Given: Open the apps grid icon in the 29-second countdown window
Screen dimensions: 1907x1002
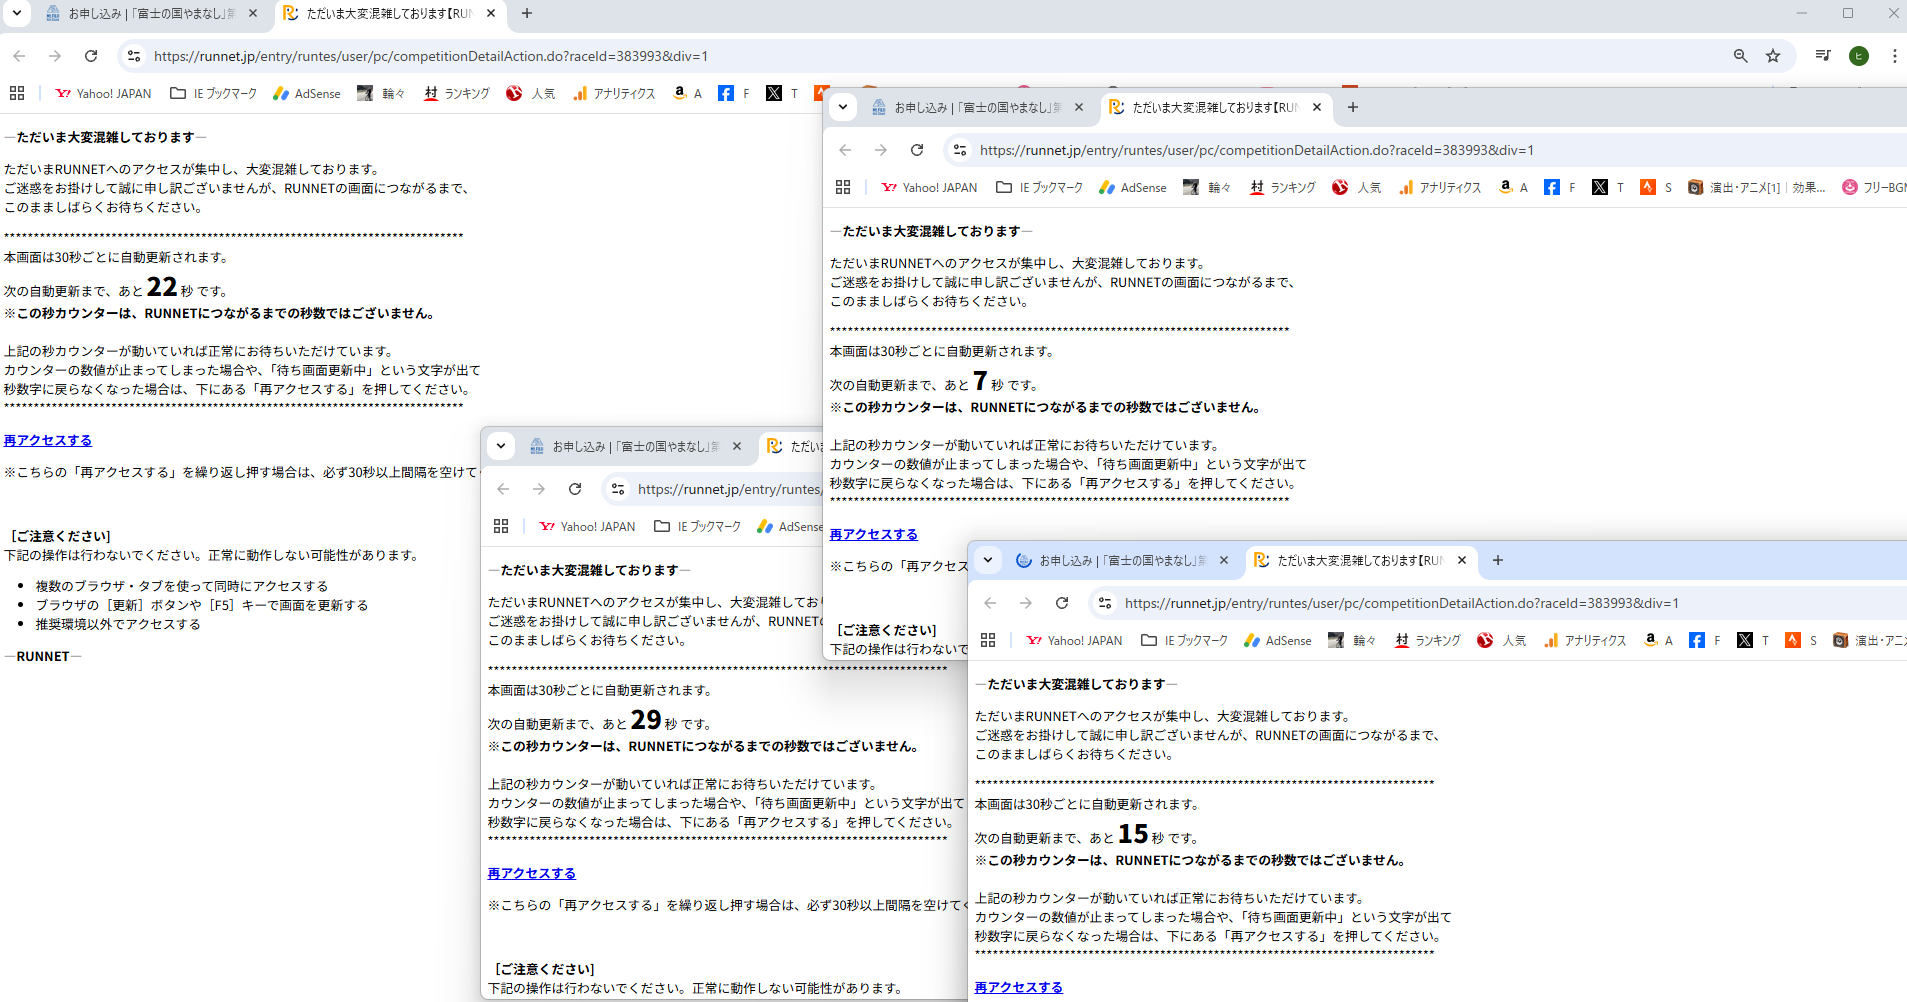Looking at the screenshot, I should tap(501, 526).
